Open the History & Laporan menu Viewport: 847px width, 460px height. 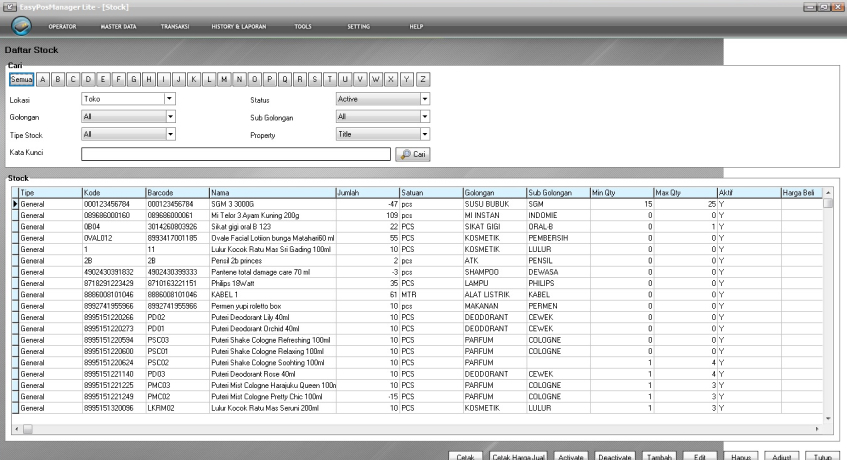tap(237, 27)
